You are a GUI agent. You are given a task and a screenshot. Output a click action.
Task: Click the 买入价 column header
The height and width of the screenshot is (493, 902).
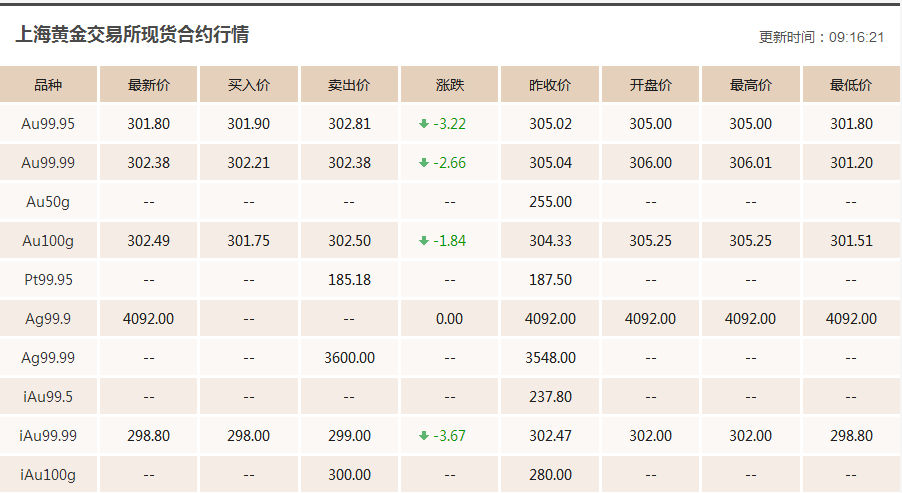click(249, 85)
